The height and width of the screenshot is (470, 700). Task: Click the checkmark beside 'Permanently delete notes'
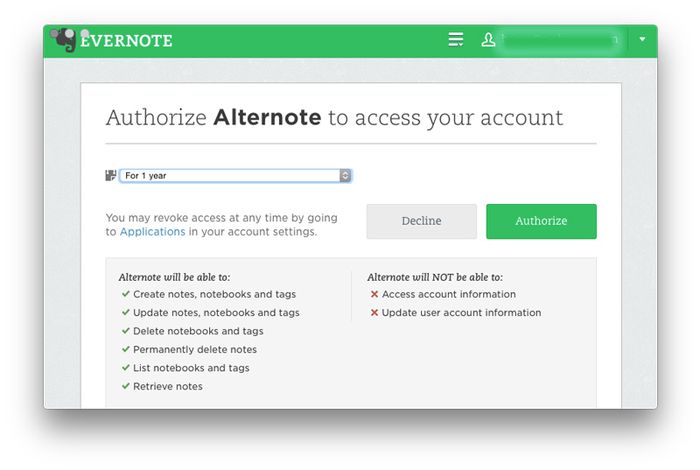125,349
